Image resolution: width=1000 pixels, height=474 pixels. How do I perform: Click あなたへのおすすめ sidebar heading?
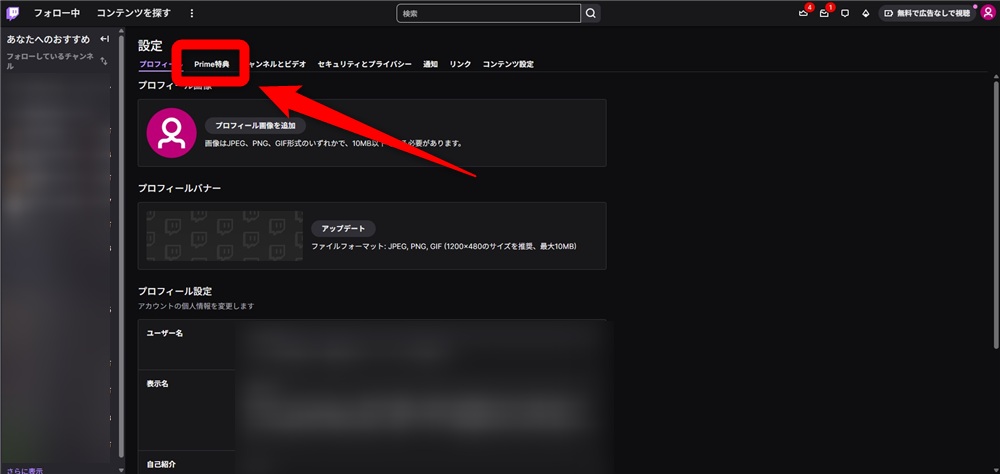48,40
